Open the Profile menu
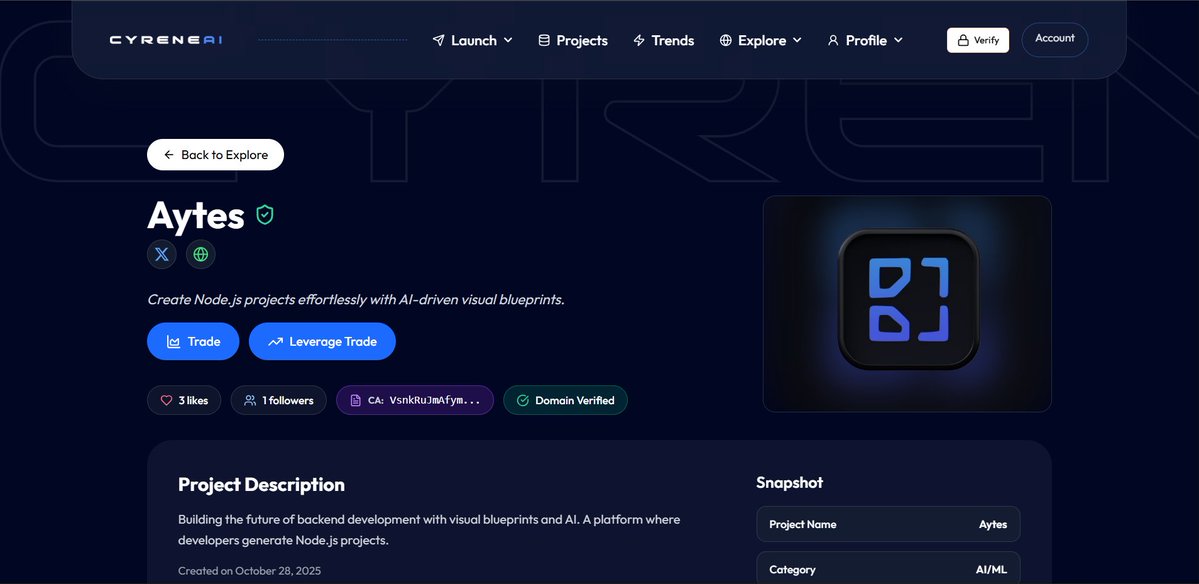 [x=865, y=41]
